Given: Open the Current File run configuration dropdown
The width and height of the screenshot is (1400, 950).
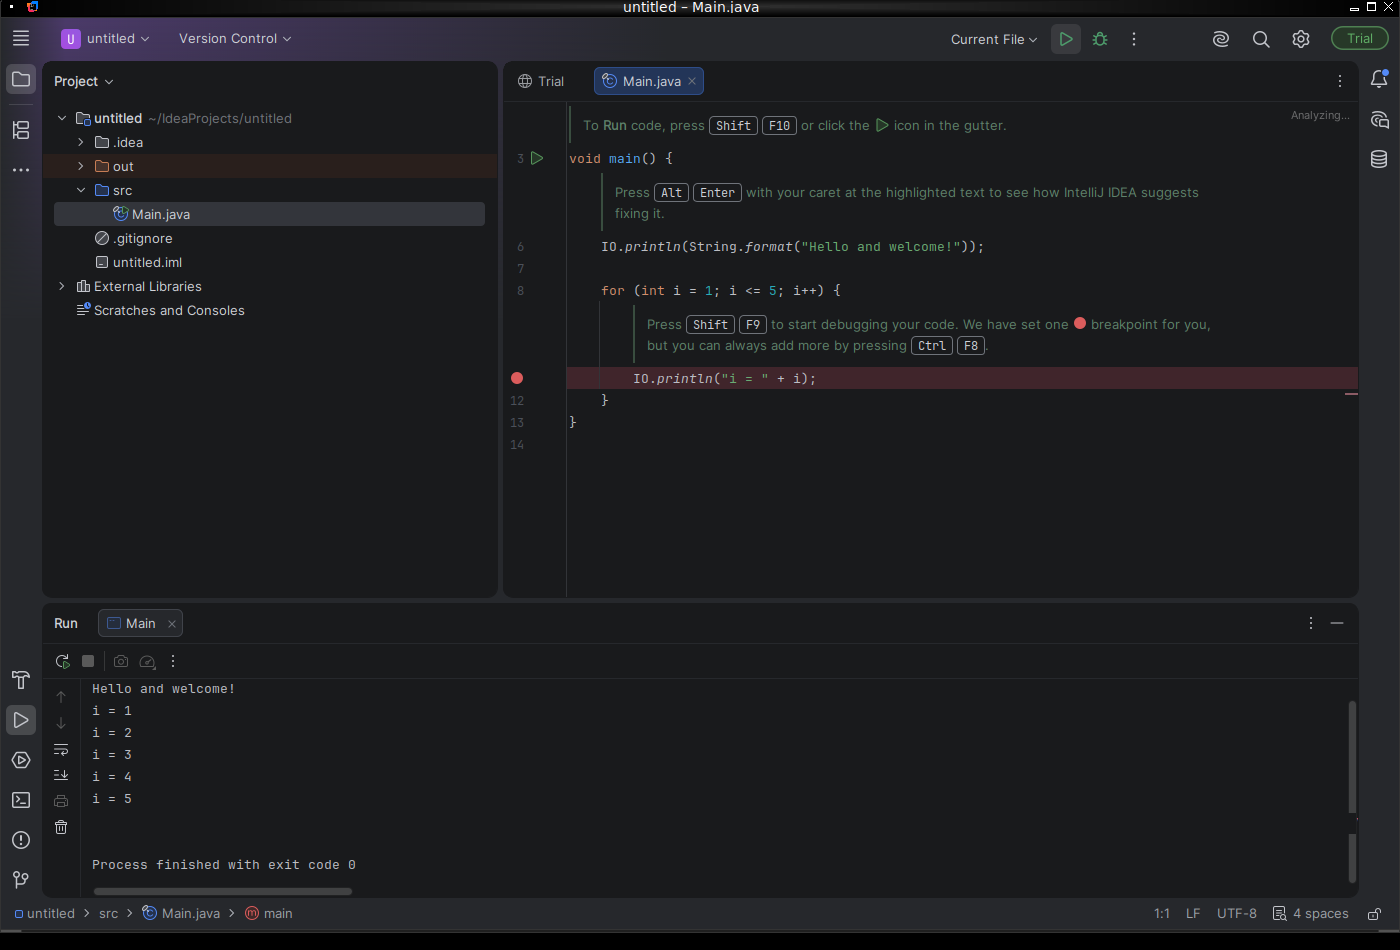Looking at the screenshot, I should click(994, 39).
